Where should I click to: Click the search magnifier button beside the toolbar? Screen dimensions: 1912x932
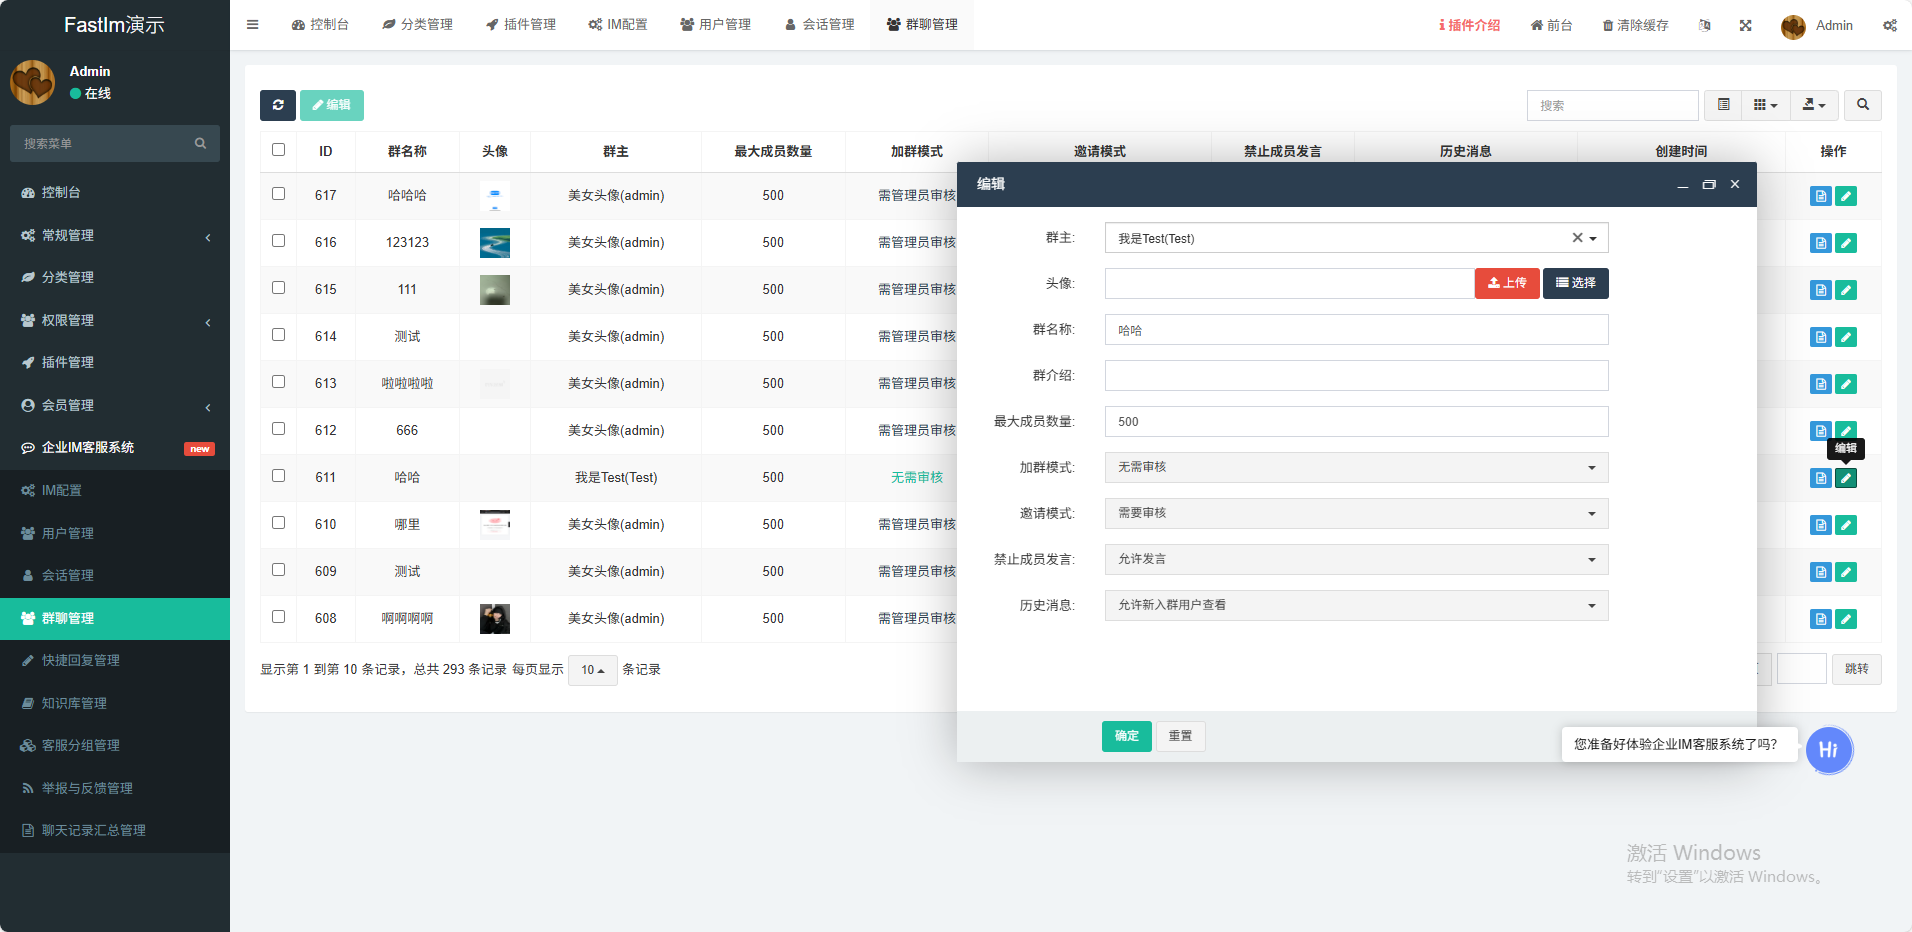pos(1862,105)
